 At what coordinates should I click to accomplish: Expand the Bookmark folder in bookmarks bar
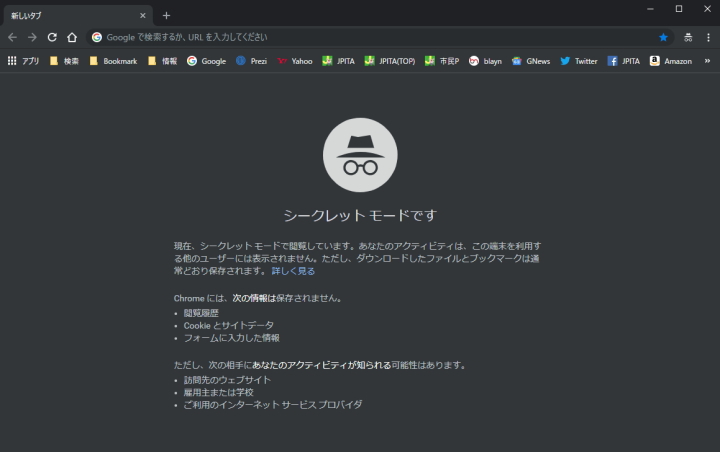tap(113, 61)
